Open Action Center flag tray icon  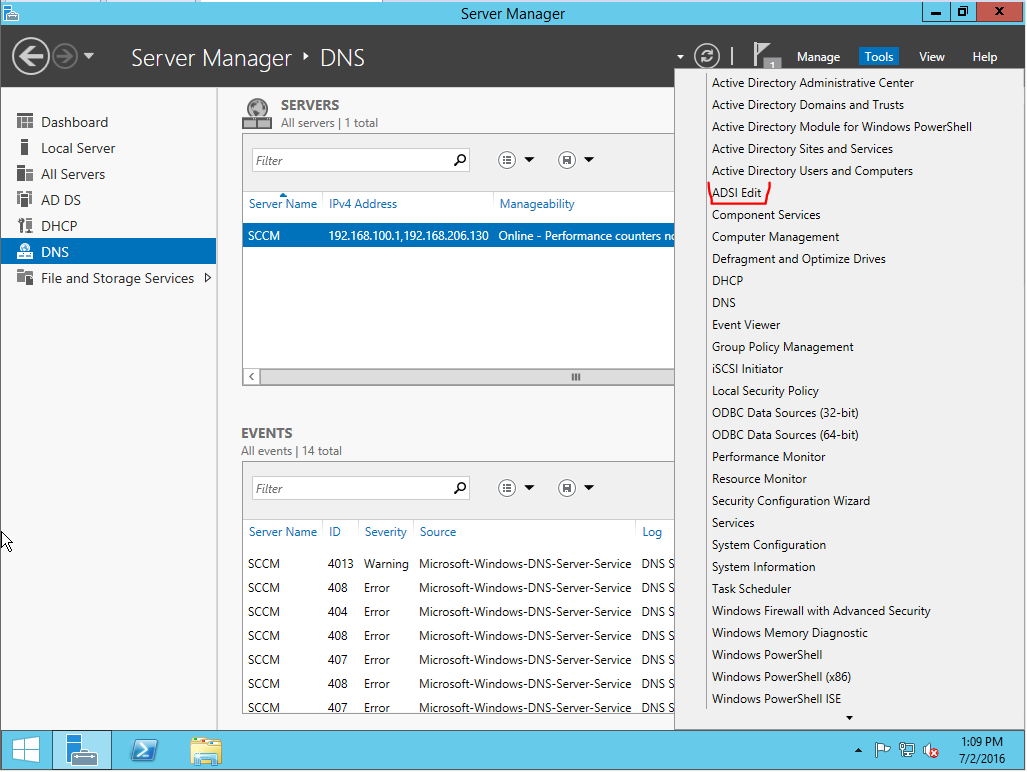882,750
